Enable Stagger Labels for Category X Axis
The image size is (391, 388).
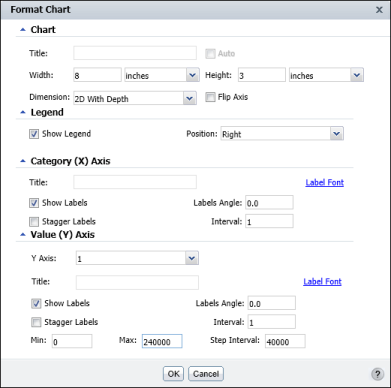tap(34, 222)
